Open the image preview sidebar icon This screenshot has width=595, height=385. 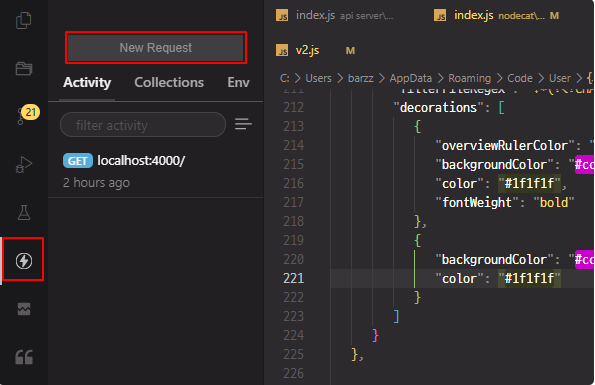tap(24, 309)
